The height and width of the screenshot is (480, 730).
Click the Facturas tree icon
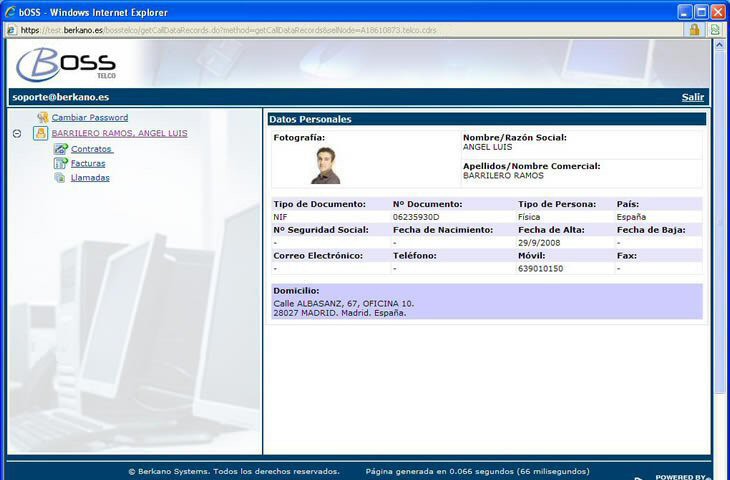coord(60,163)
